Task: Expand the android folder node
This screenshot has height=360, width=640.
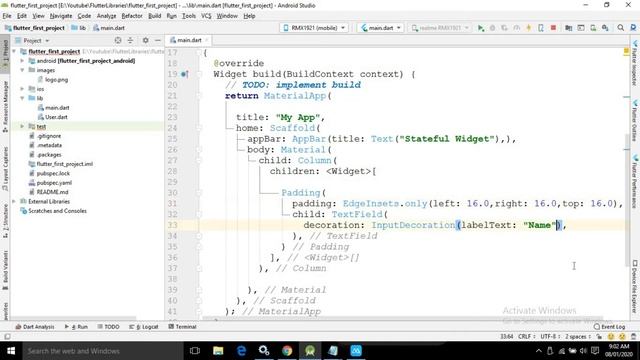Action: point(22,61)
